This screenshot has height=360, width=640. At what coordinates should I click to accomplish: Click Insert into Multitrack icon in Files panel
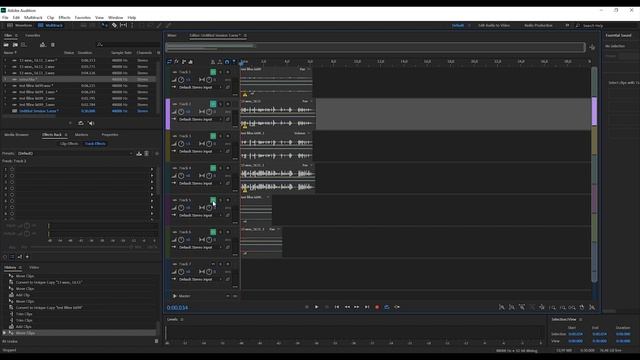point(43,44)
